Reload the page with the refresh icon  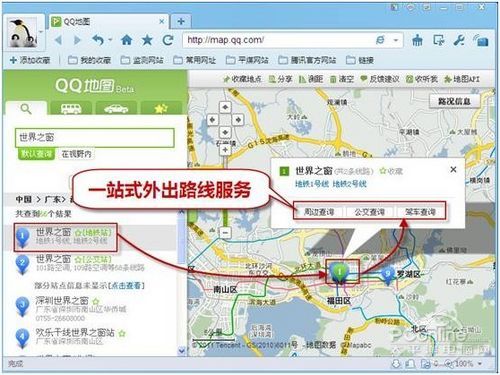click(168, 40)
